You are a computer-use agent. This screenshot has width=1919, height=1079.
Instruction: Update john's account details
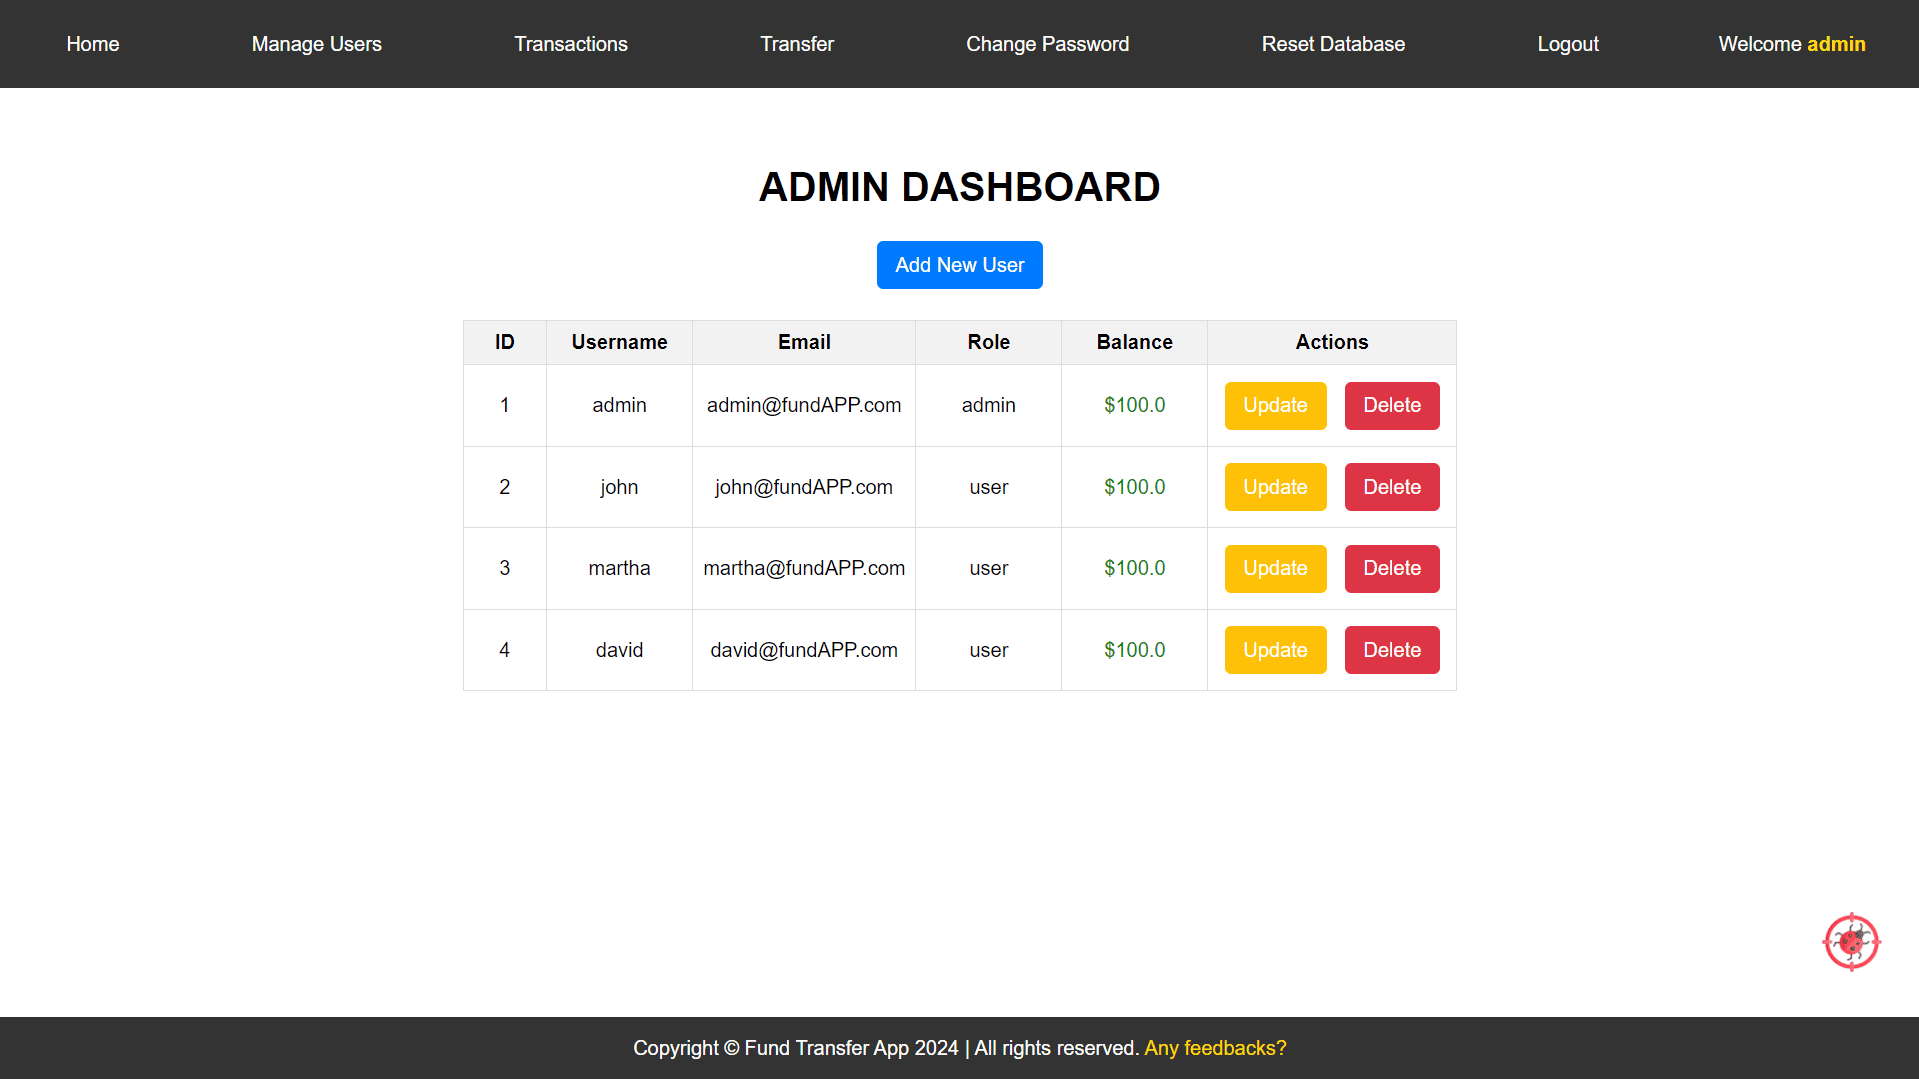[1275, 487]
